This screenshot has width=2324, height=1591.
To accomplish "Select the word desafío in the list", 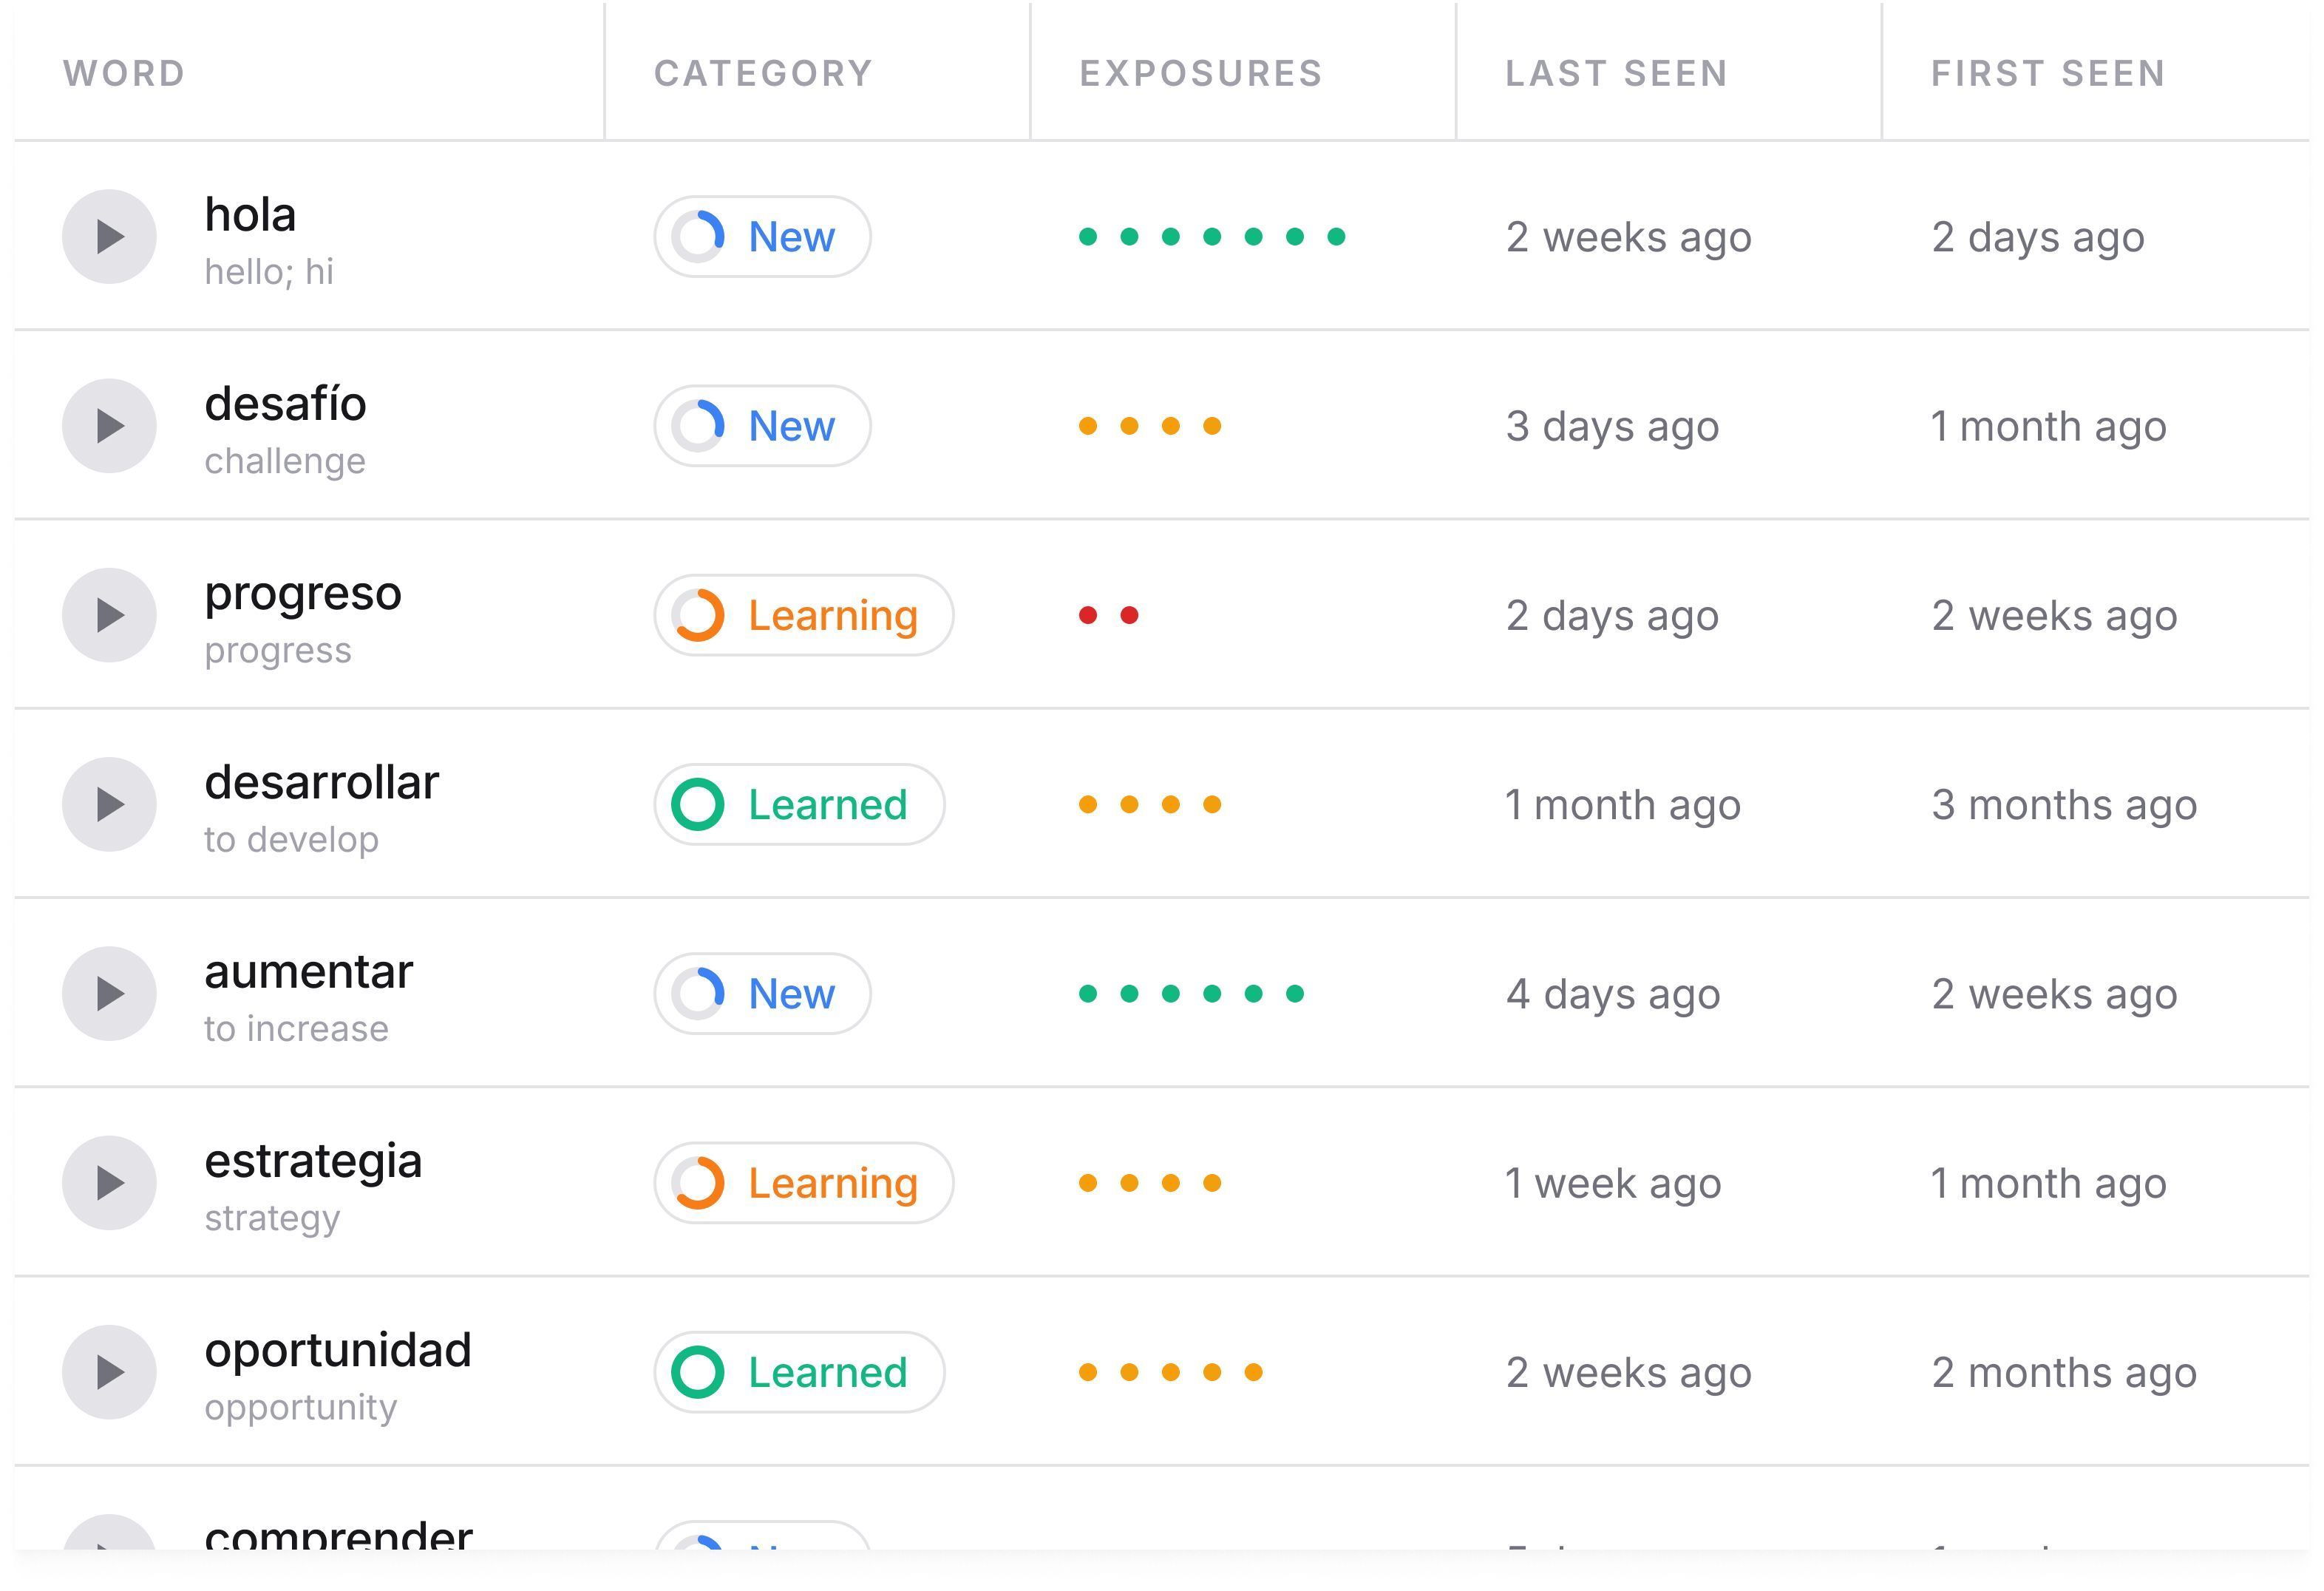I will pos(286,405).
